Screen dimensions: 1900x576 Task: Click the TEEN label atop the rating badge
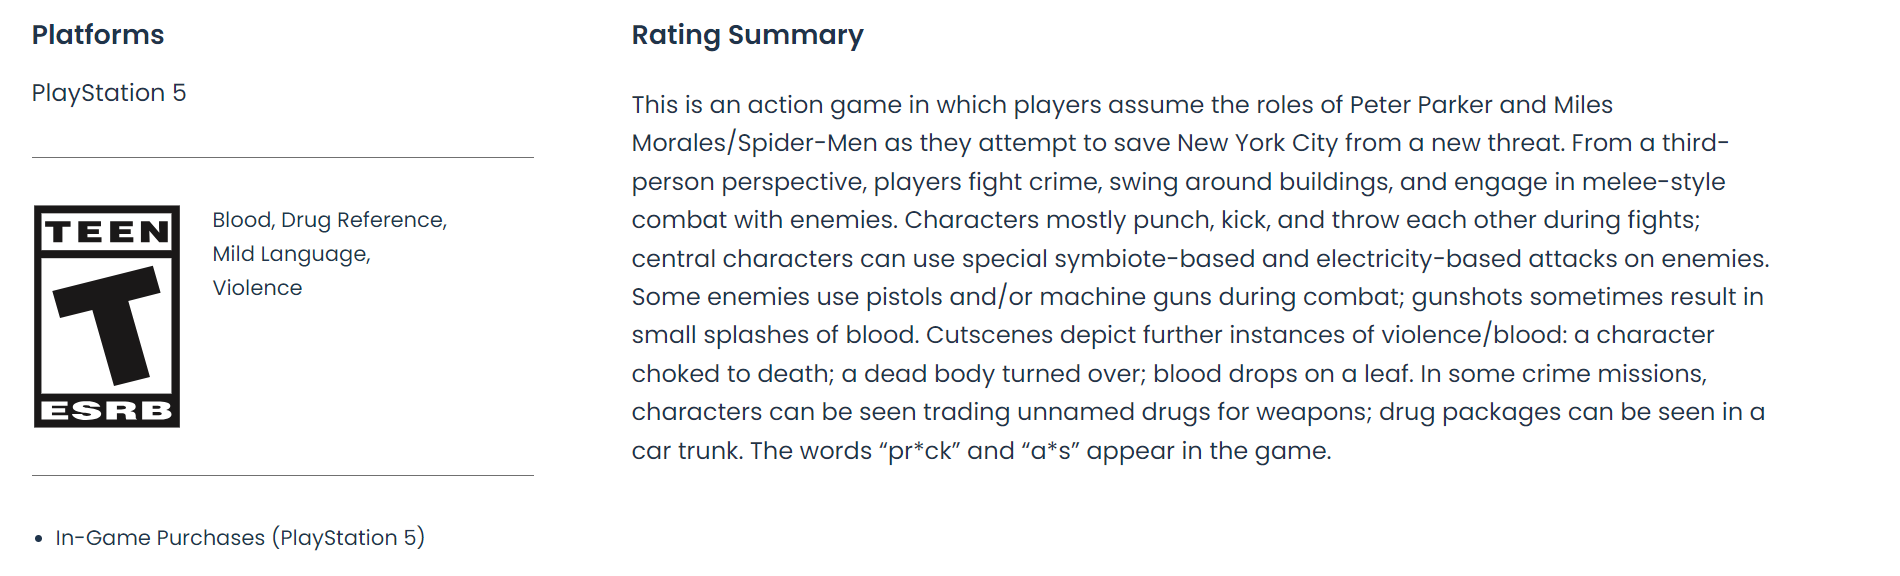[107, 232]
